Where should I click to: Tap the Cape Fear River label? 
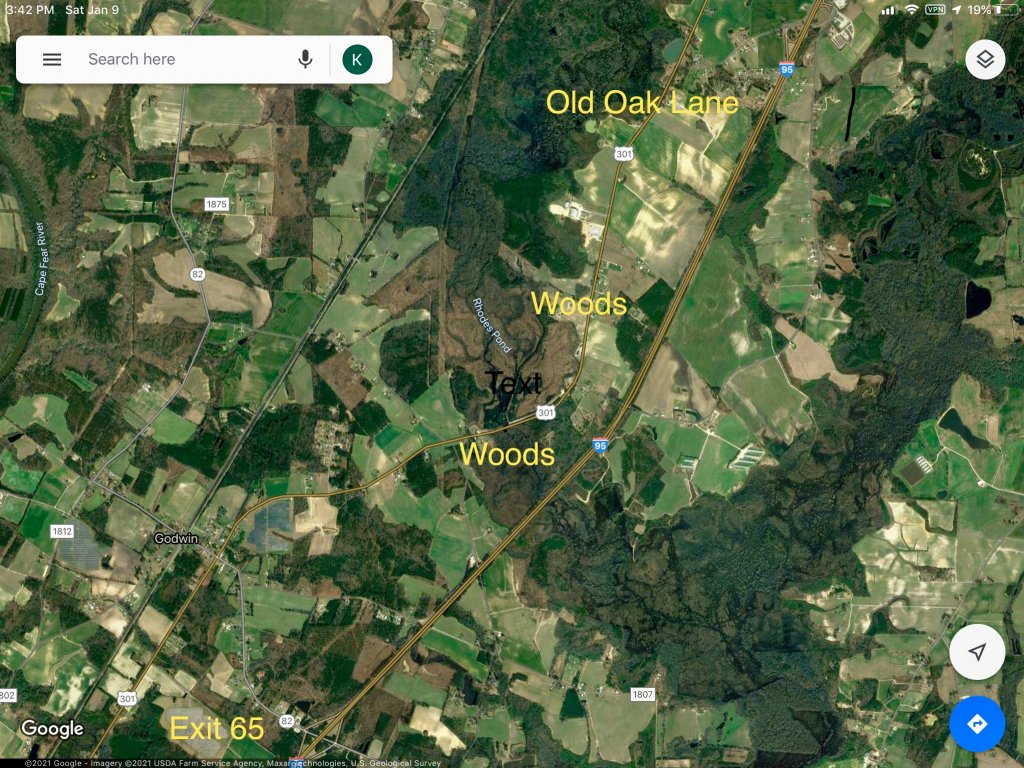point(40,259)
